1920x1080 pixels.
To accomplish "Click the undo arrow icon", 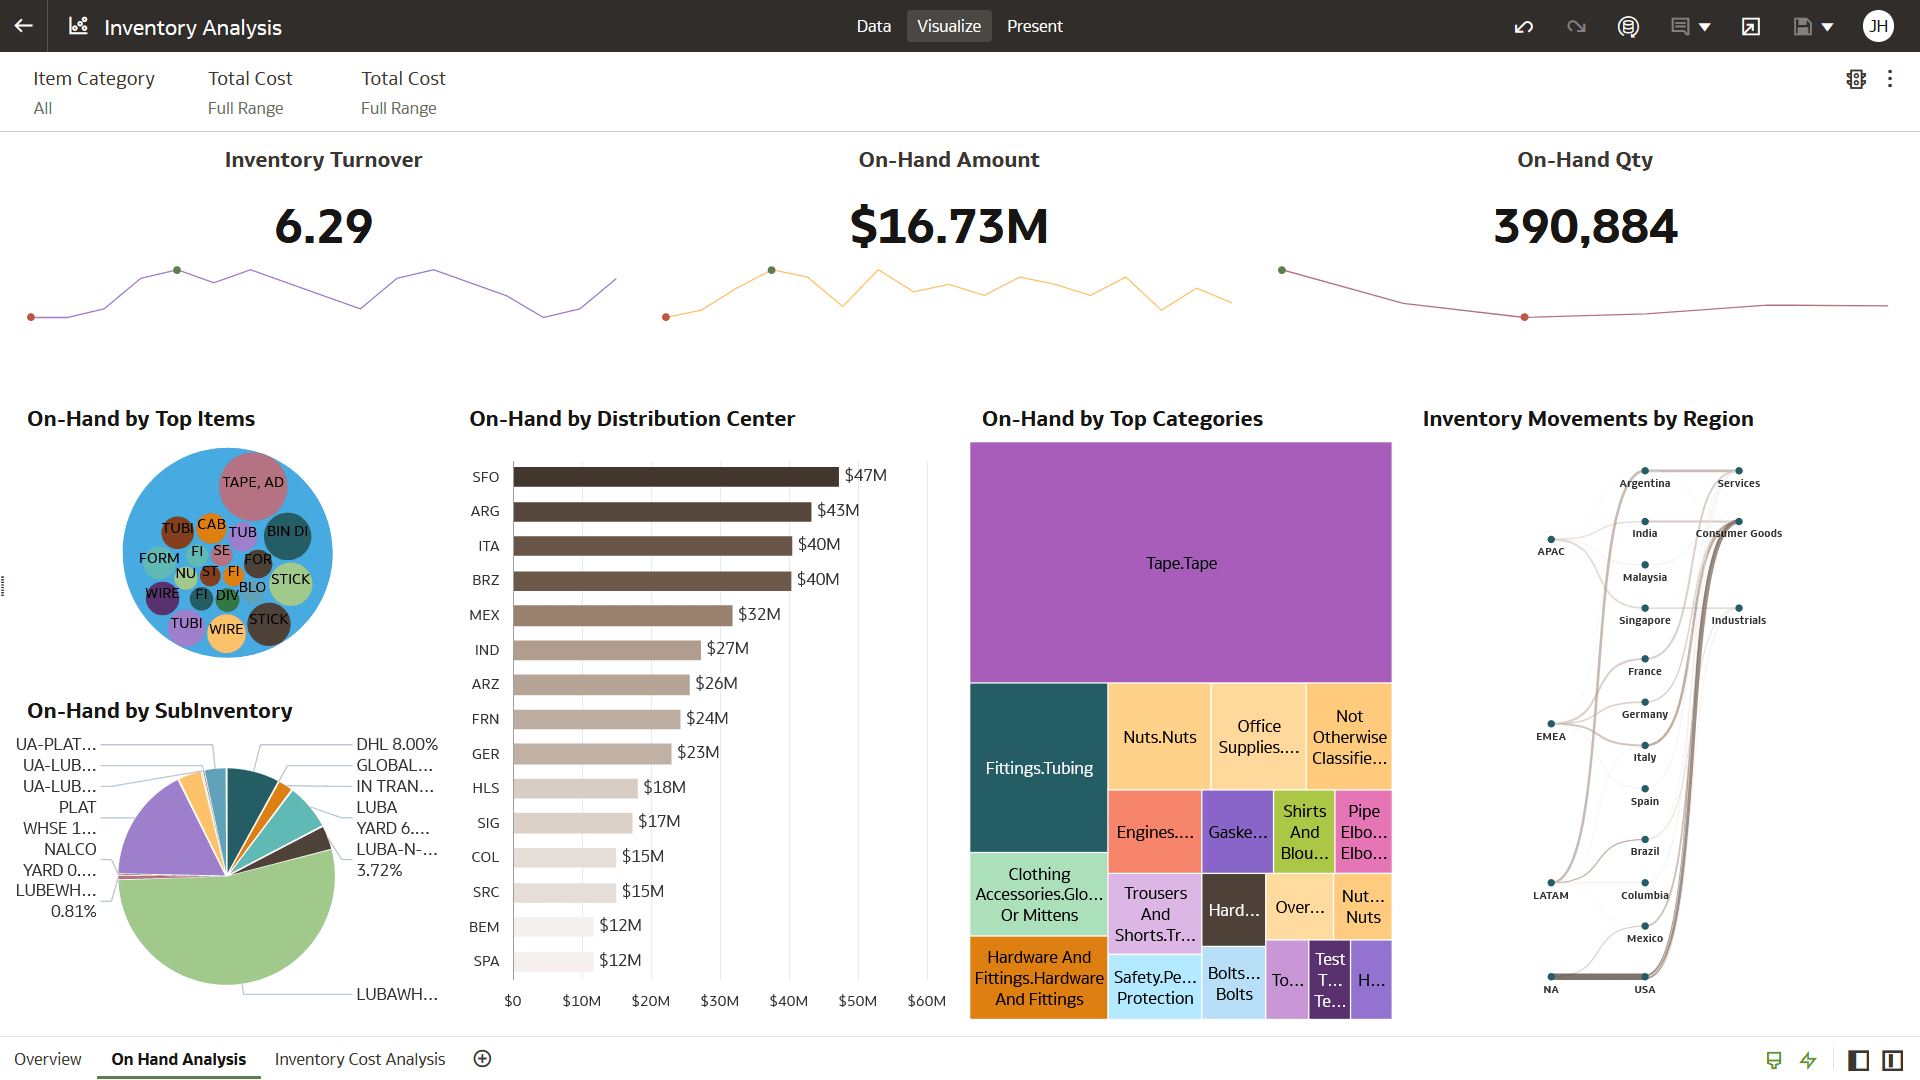I will [1523, 27].
